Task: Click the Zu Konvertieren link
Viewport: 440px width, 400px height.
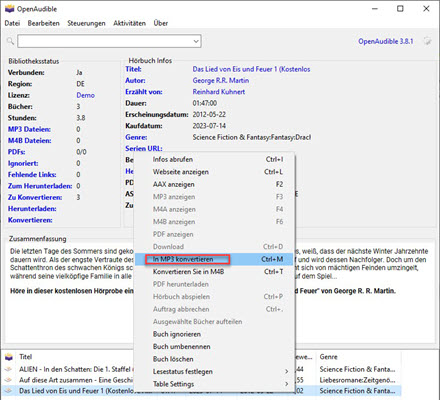Action: click(35, 197)
